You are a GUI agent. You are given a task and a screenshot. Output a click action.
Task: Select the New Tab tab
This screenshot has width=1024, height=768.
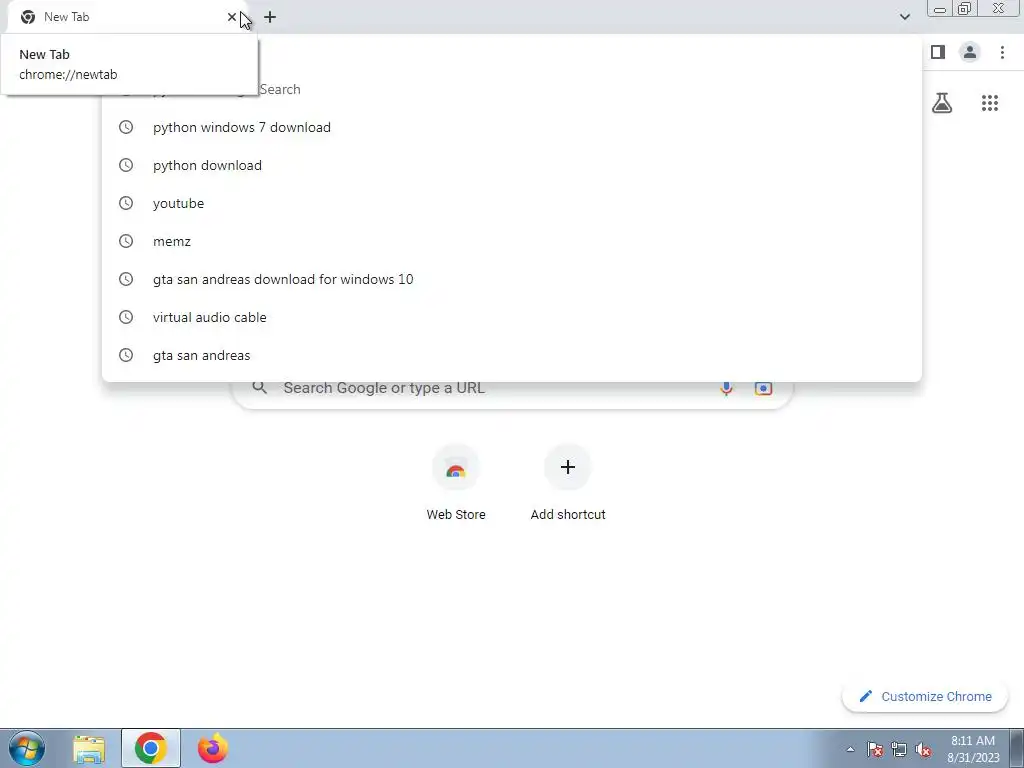(x=127, y=18)
